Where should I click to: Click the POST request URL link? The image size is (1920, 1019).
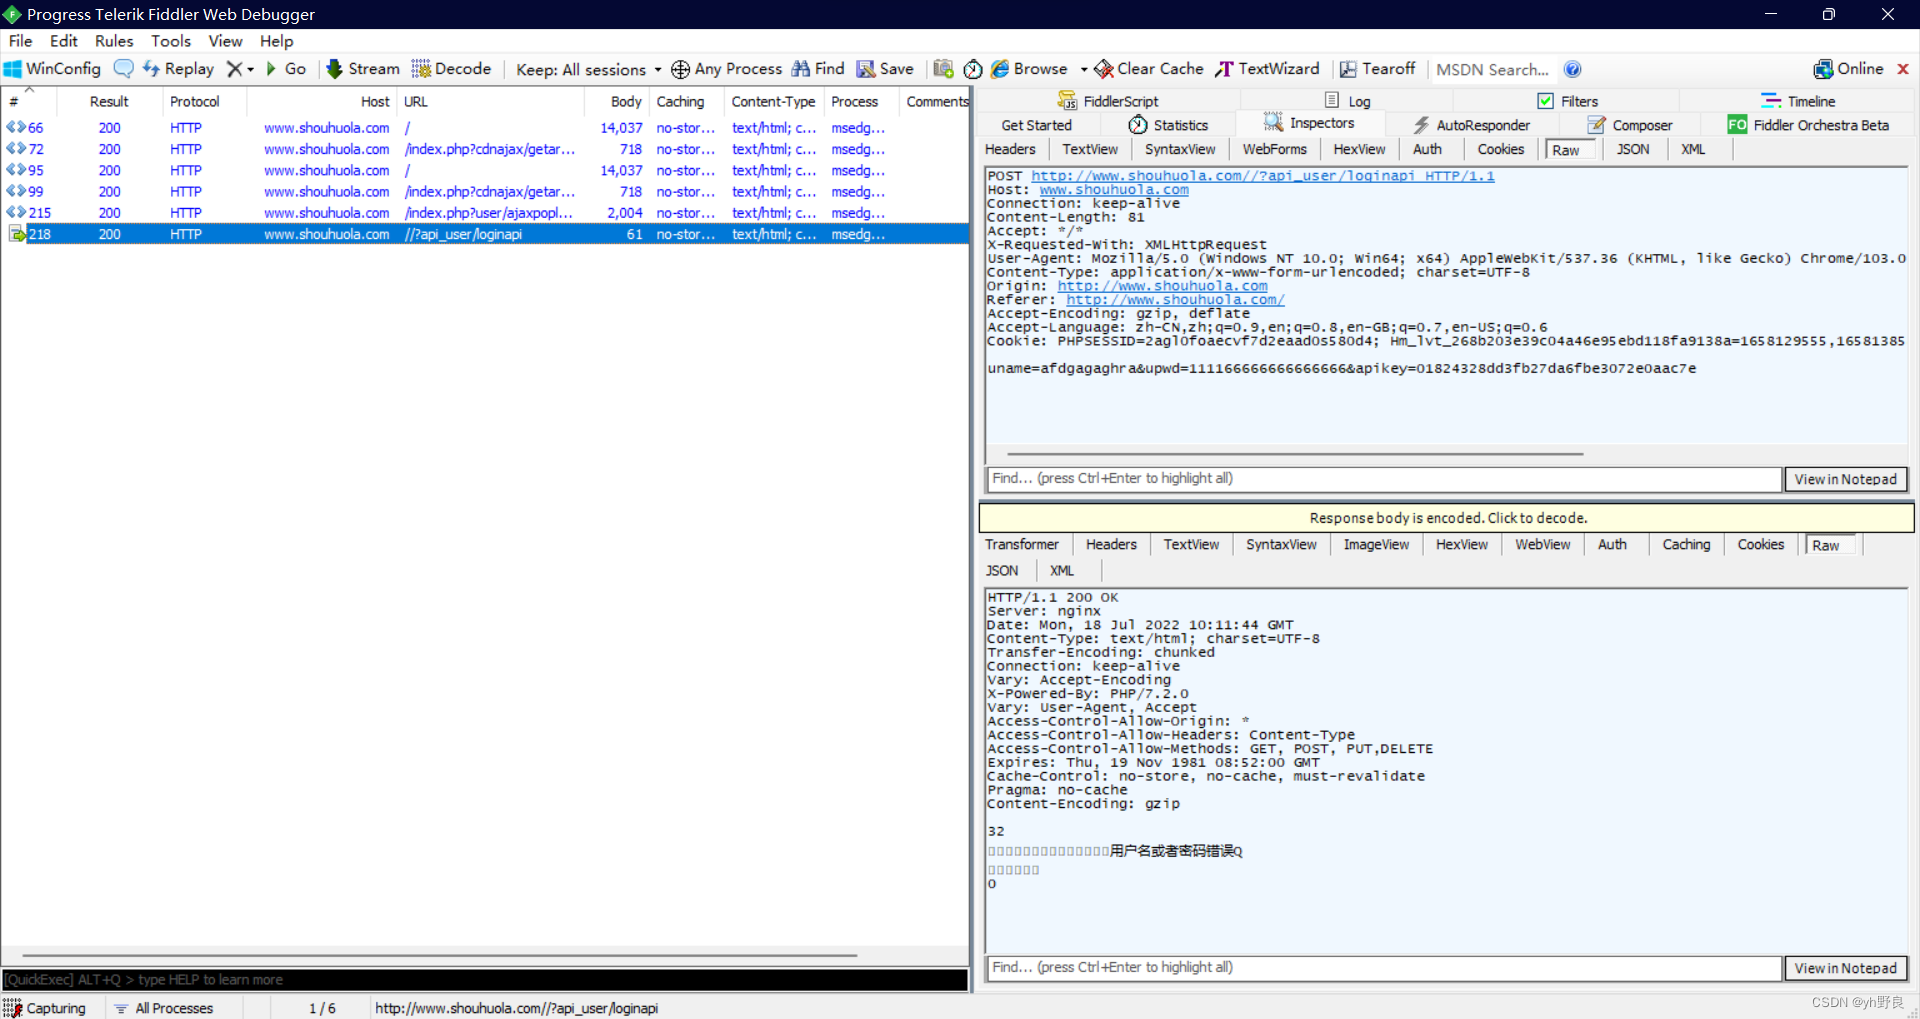tap(1263, 176)
